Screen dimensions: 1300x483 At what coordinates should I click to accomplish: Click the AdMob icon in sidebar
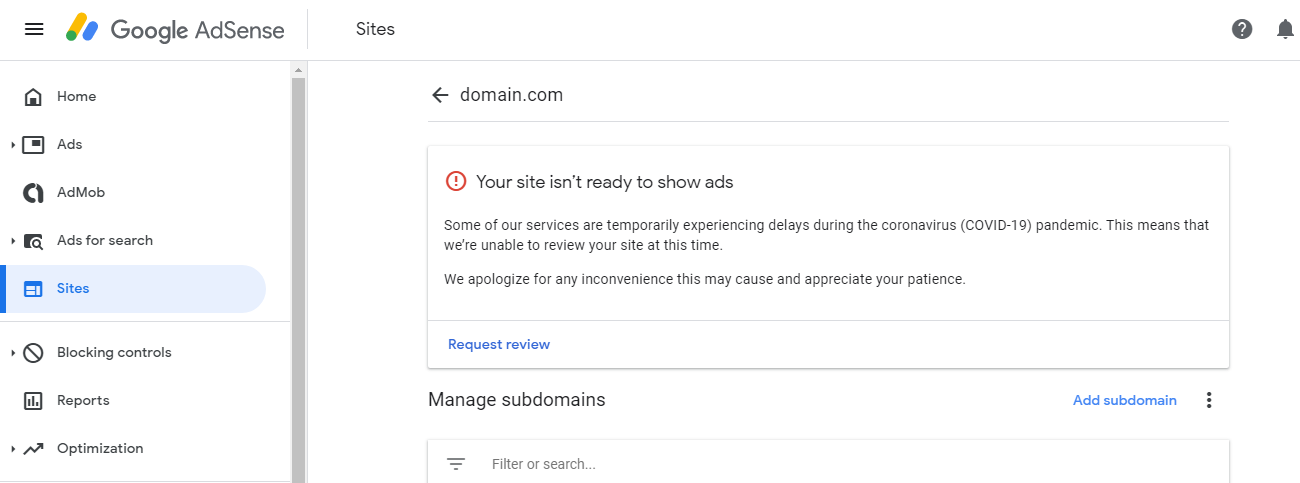click(33, 193)
